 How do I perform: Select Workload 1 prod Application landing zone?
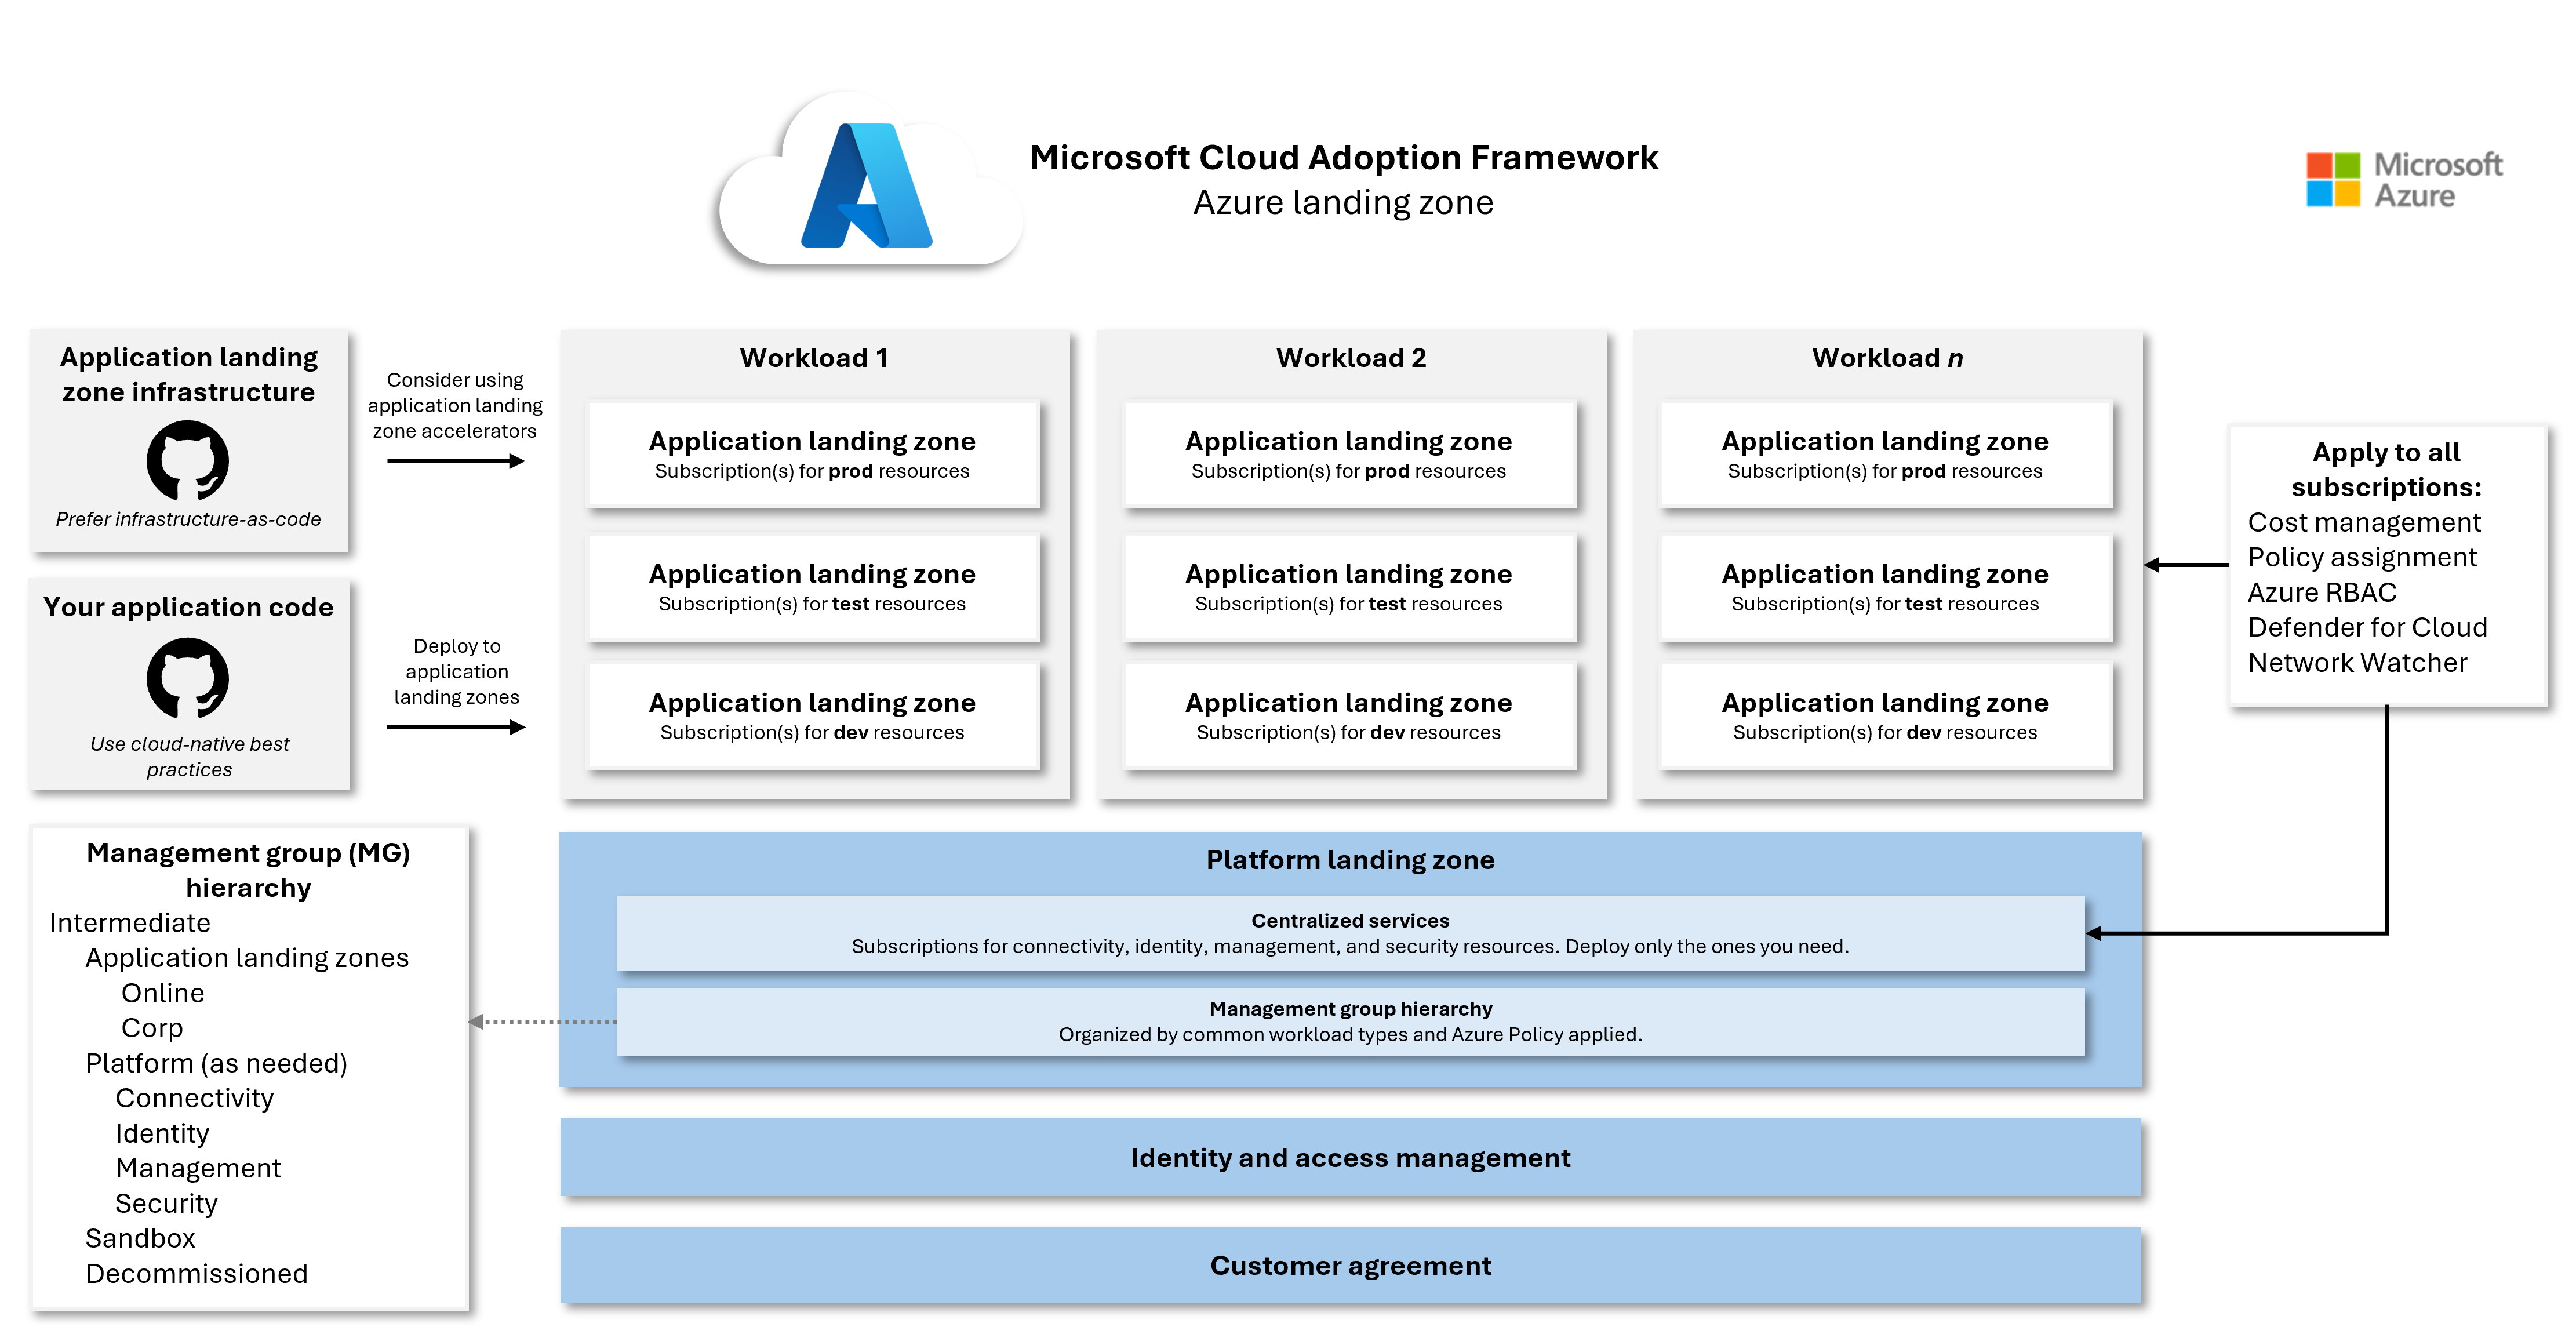(x=812, y=454)
